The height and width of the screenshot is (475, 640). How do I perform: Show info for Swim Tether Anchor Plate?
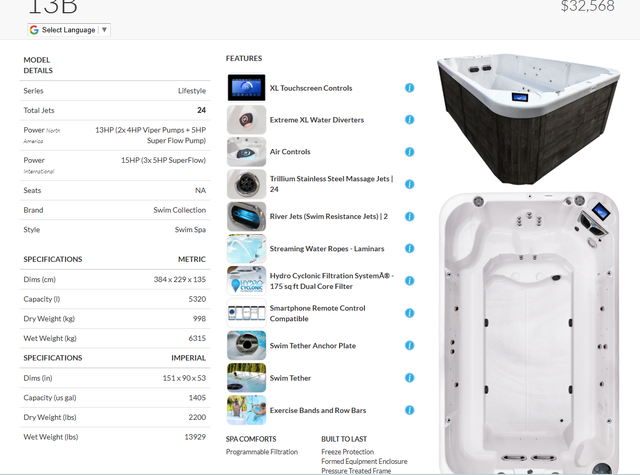coord(409,346)
